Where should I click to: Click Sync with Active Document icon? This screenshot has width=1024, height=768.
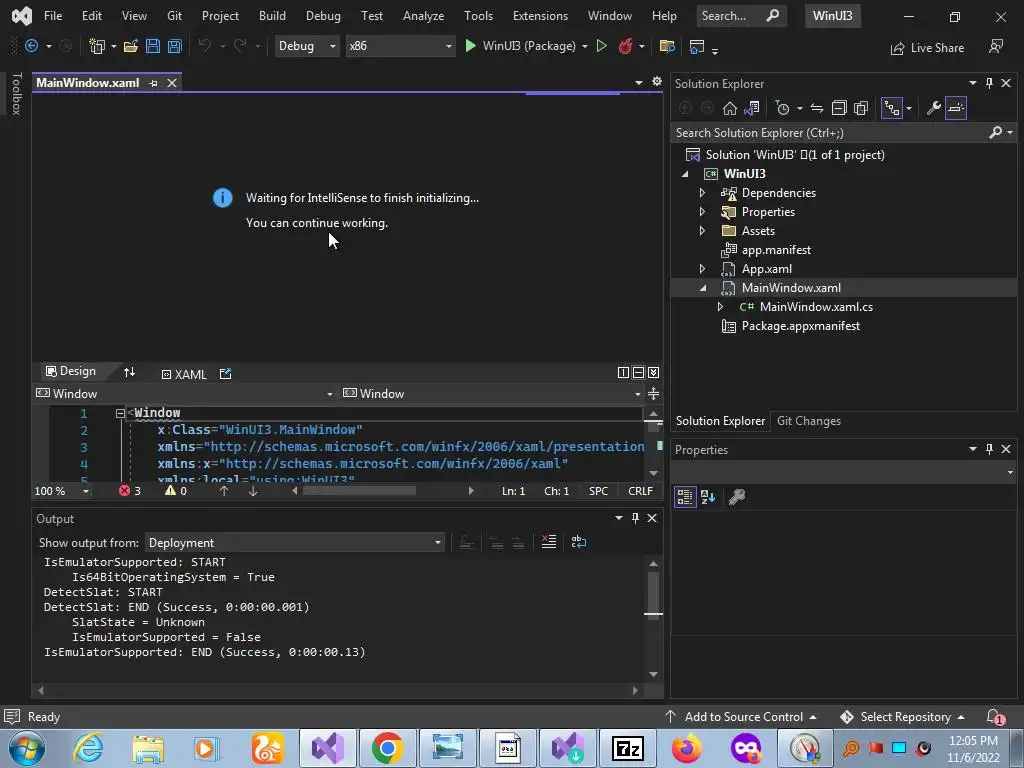coord(816,108)
